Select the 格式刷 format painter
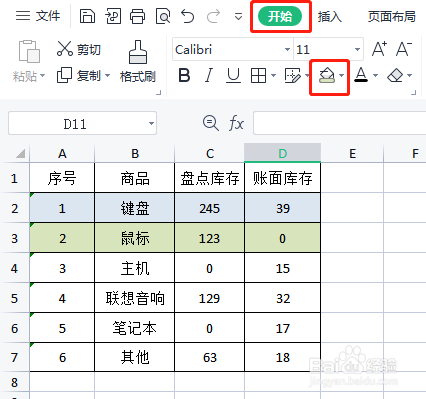 coord(138,62)
